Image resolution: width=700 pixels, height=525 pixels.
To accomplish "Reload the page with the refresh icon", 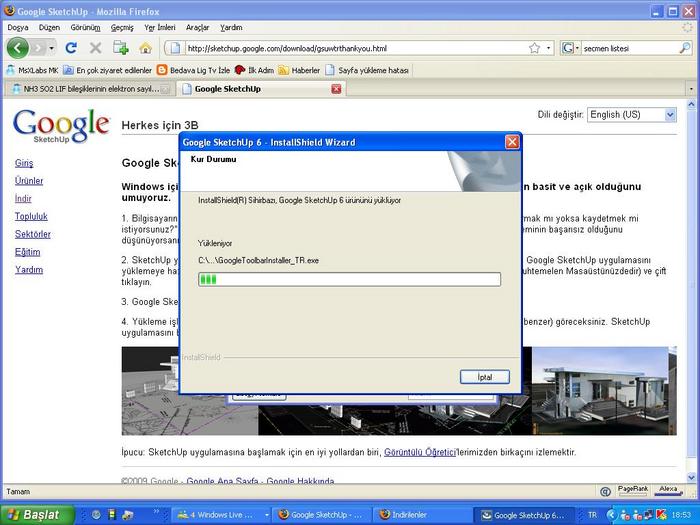I will pyautogui.click(x=71, y=47).
